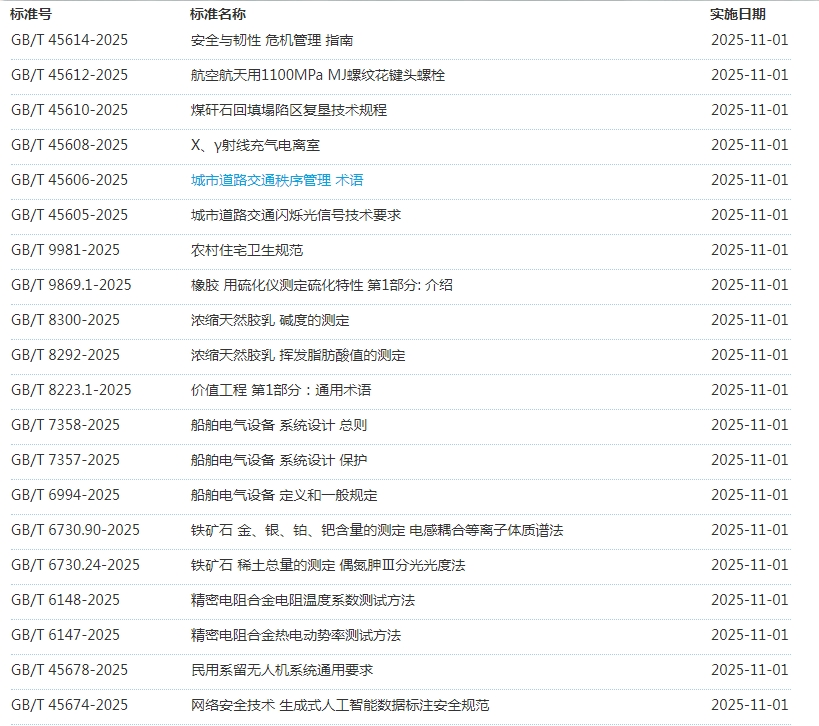
Task: Click 船舶电气设备 系统设计 总则 title
Action: click(x=279, y=425)
